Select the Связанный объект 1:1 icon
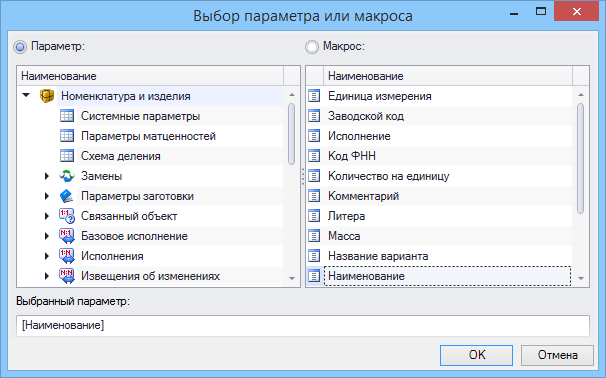 (67, 216)
